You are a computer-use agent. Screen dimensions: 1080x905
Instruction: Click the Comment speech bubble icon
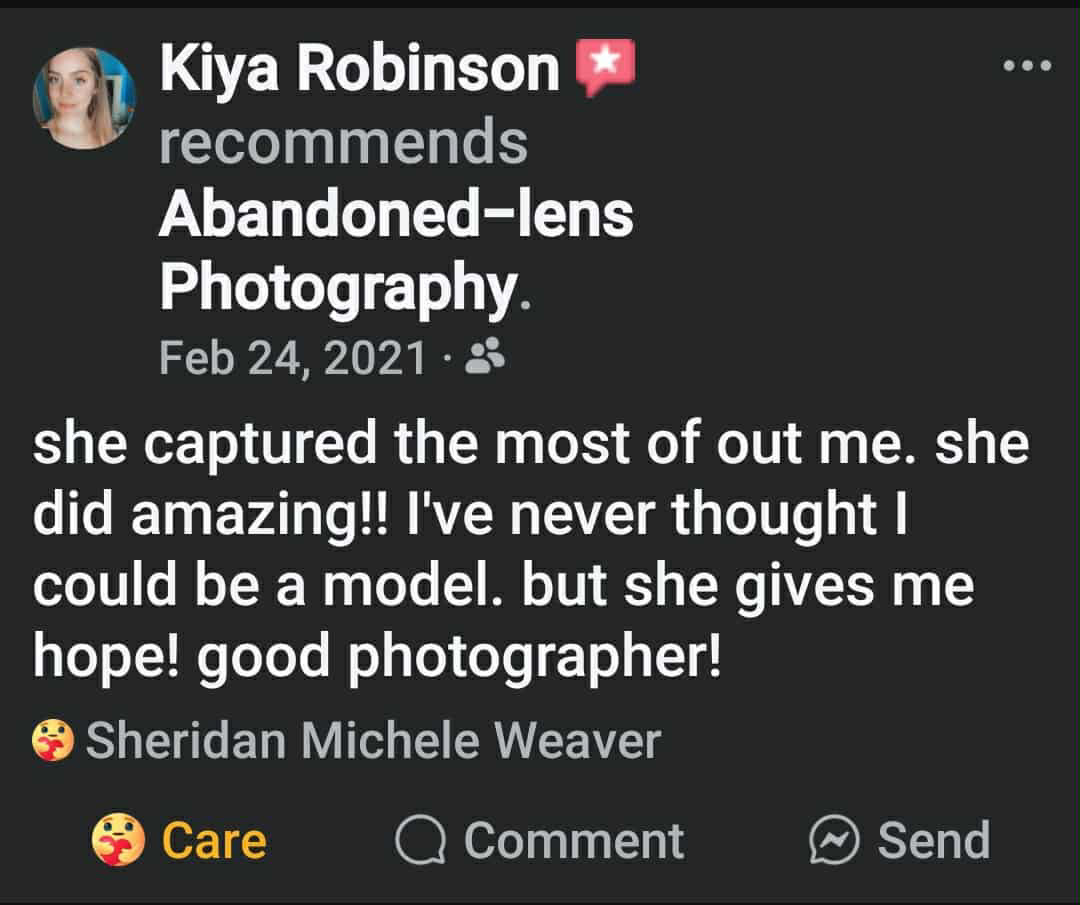click(x=421, y=841)
